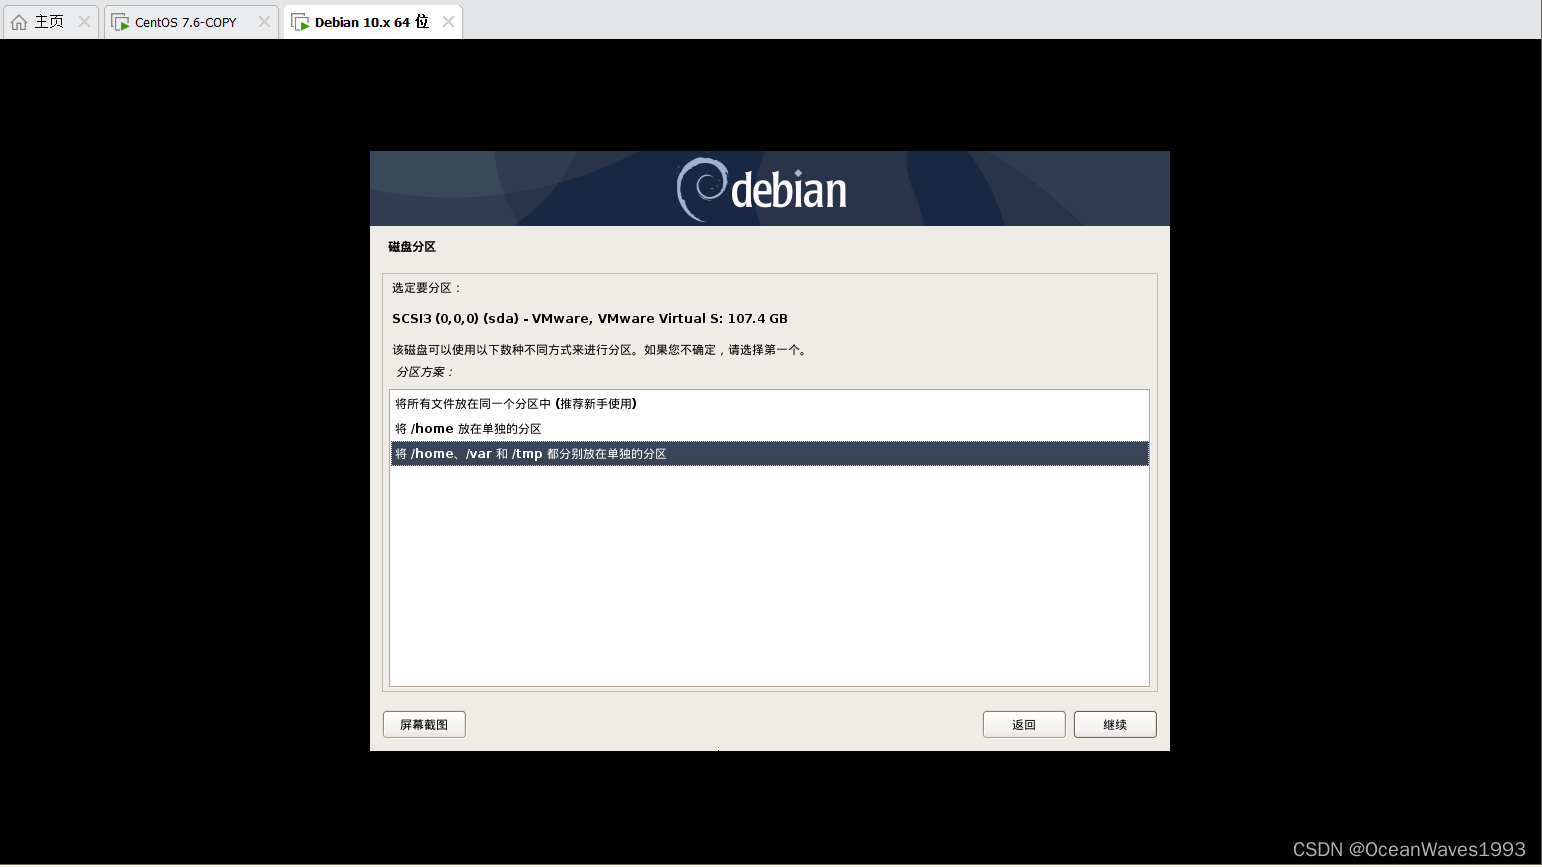Click the 磁盘分区 heading
1542x867 pixels.
[412, 247]
